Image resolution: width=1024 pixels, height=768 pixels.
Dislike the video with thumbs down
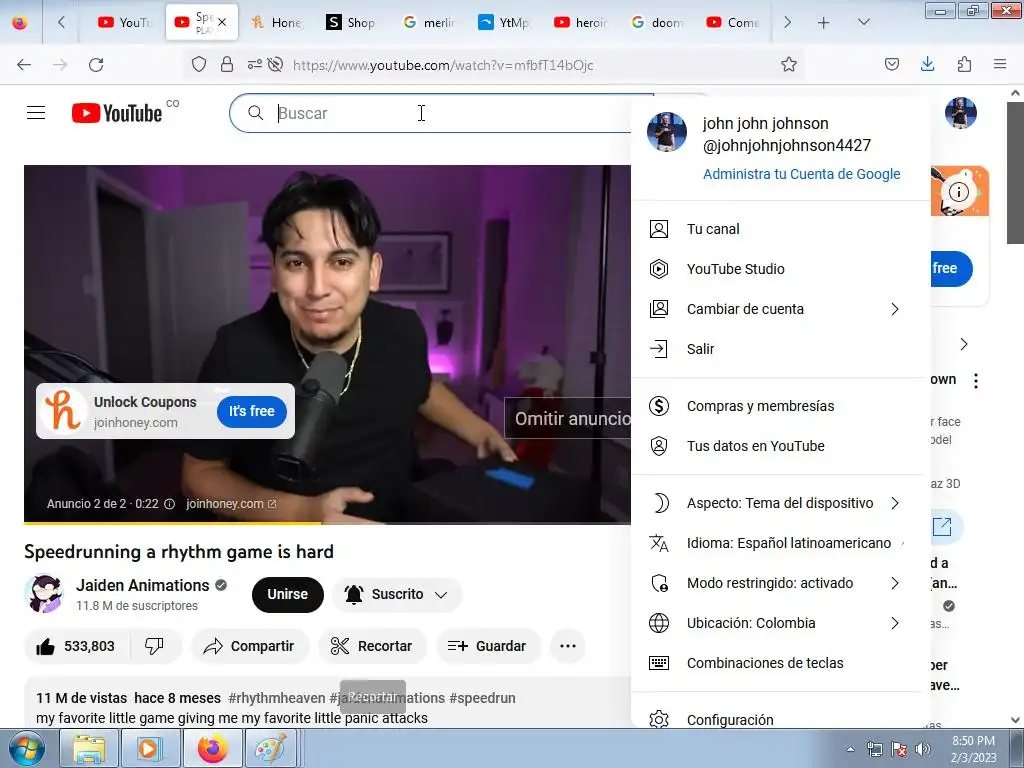tap(155, 646)
